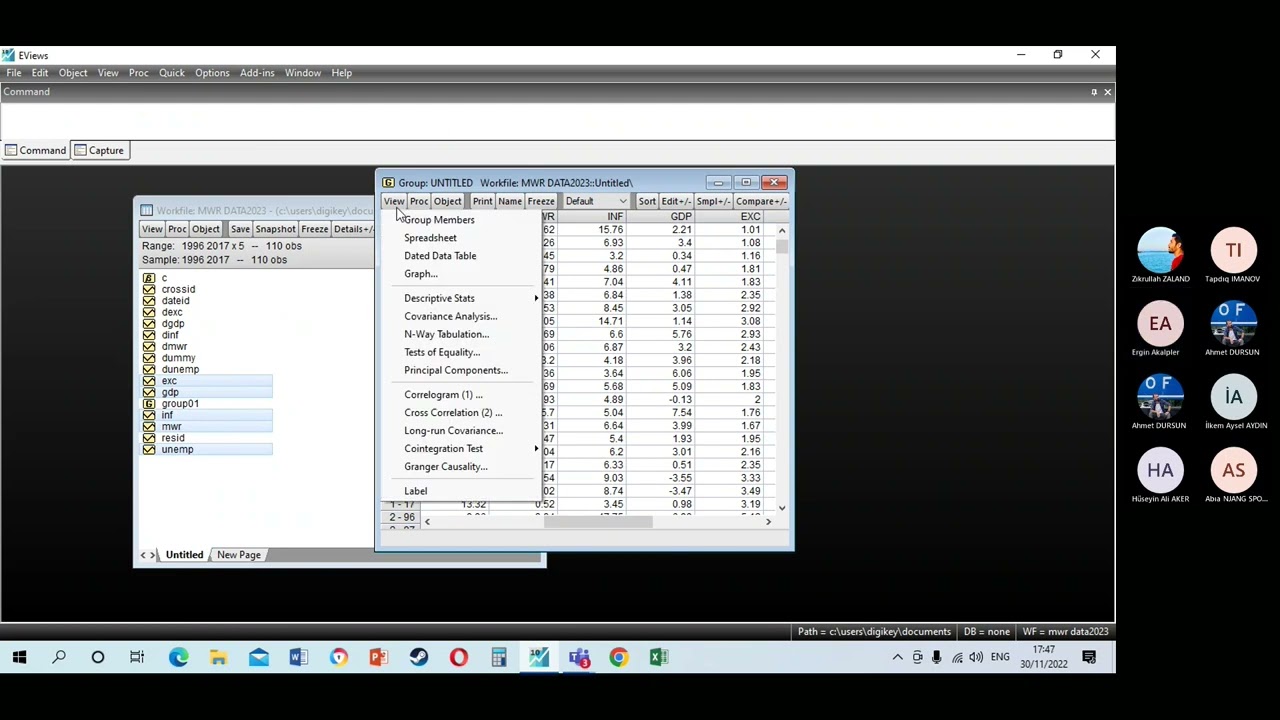The width and height of the screenshot is (1280, 720).
Task: Open Word from the taskbar
Action: (x=299, y=657)
